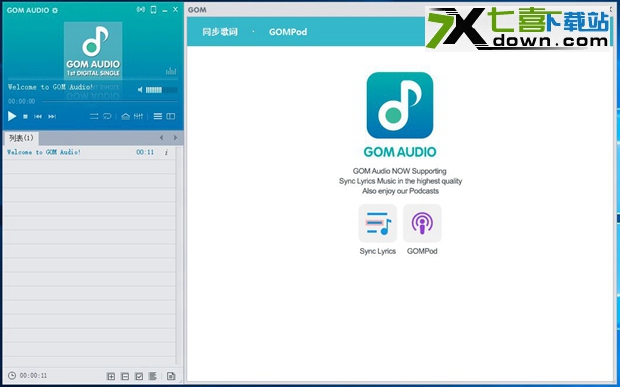Open the Sync Lyrics feature button
The image size is (620, 387).
coord(378,223)
